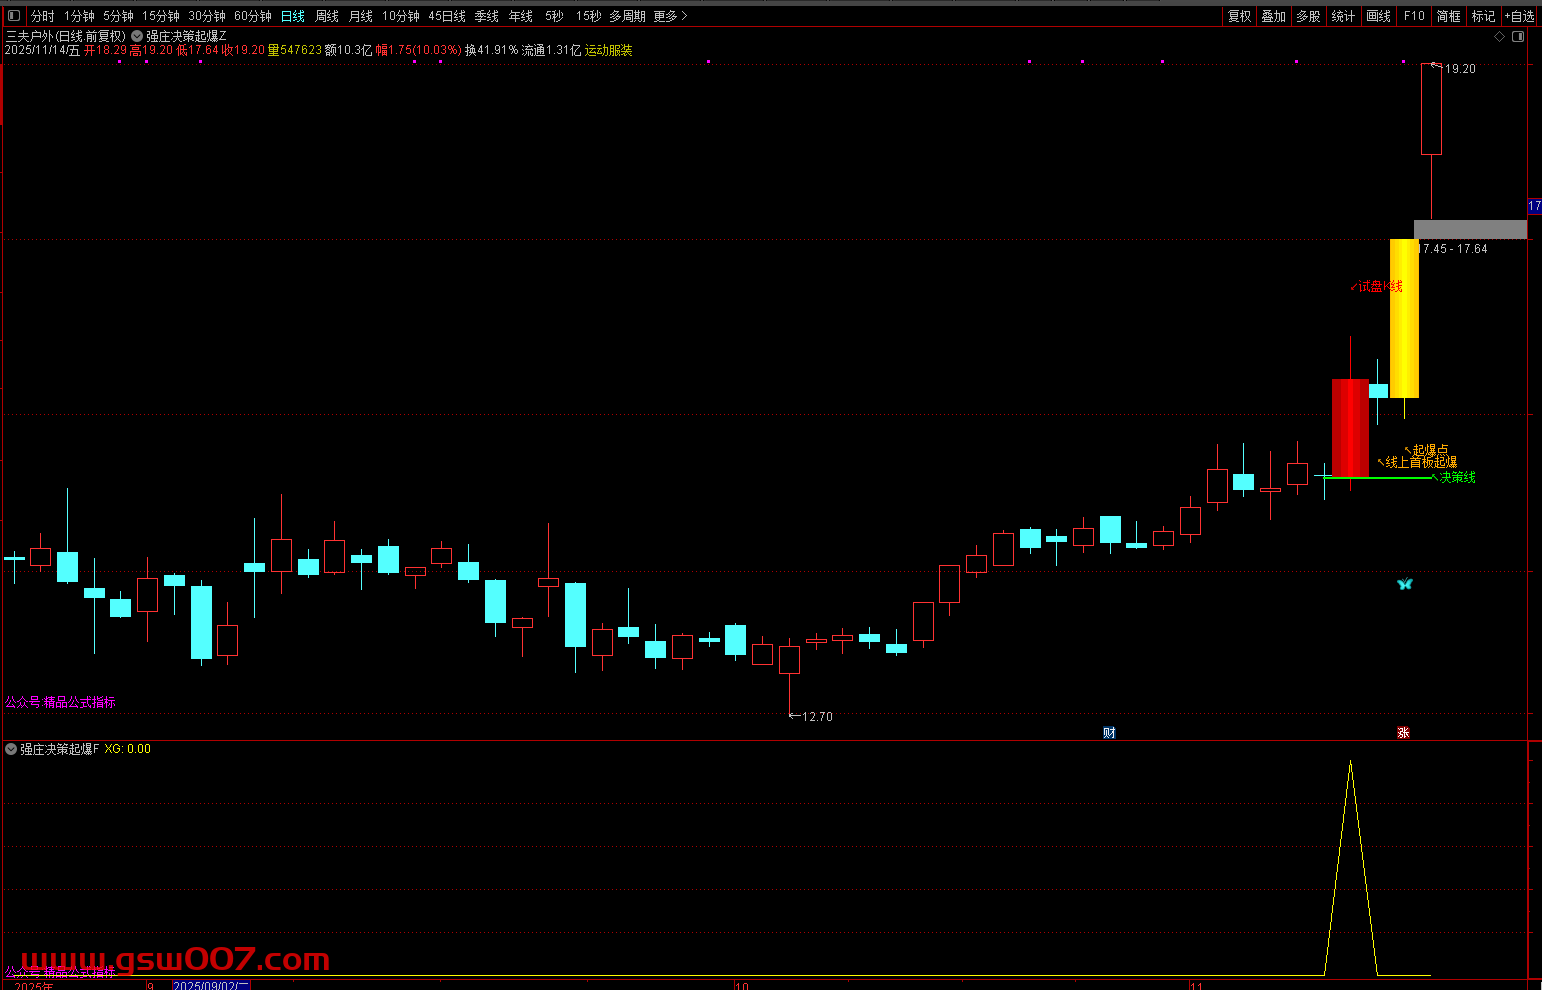The width and height of the screenshot is (1542, 990).
Task: Switch to the 分时 intraday tab
Action: tap(43, 16)
